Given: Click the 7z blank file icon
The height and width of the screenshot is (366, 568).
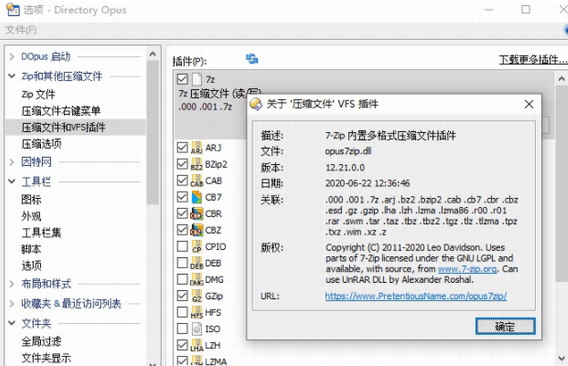Looking at the screenshot, I should tap(197, 79).
